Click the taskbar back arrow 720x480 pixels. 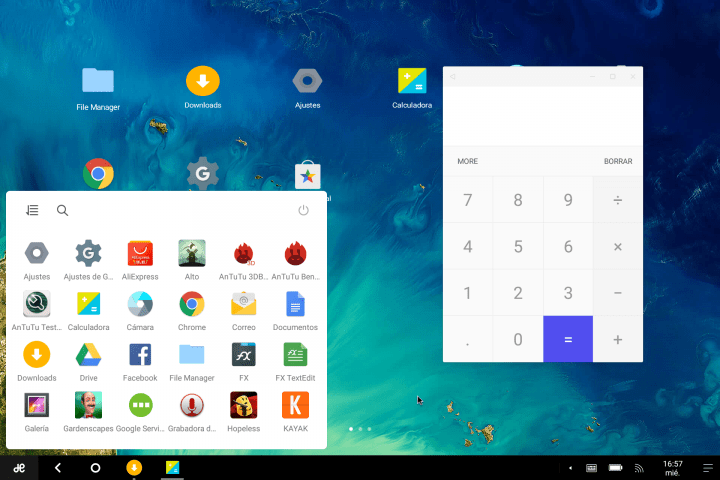point(58,468)
